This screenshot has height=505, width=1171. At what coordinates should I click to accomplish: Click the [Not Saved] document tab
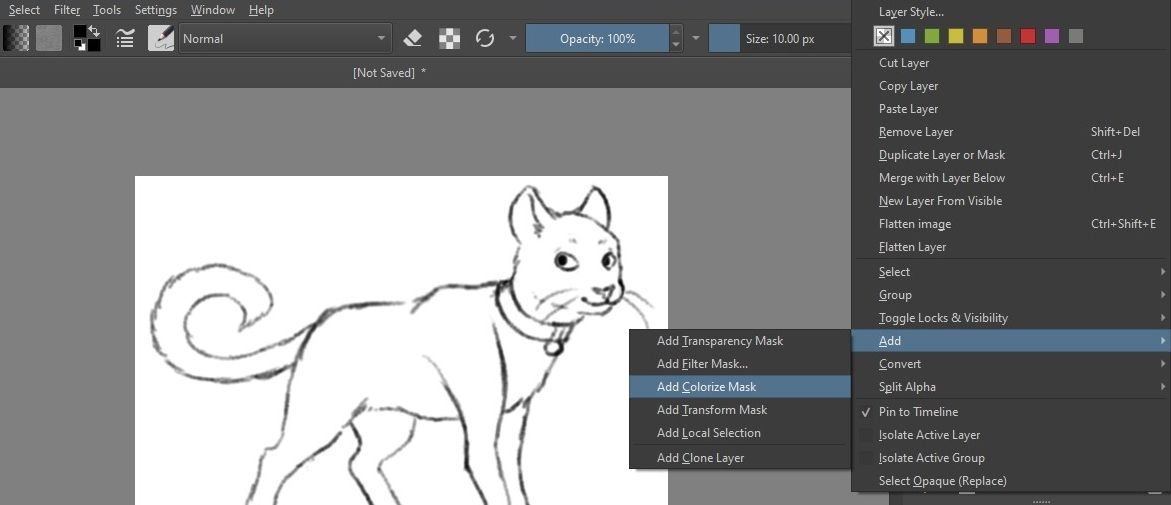389,72
